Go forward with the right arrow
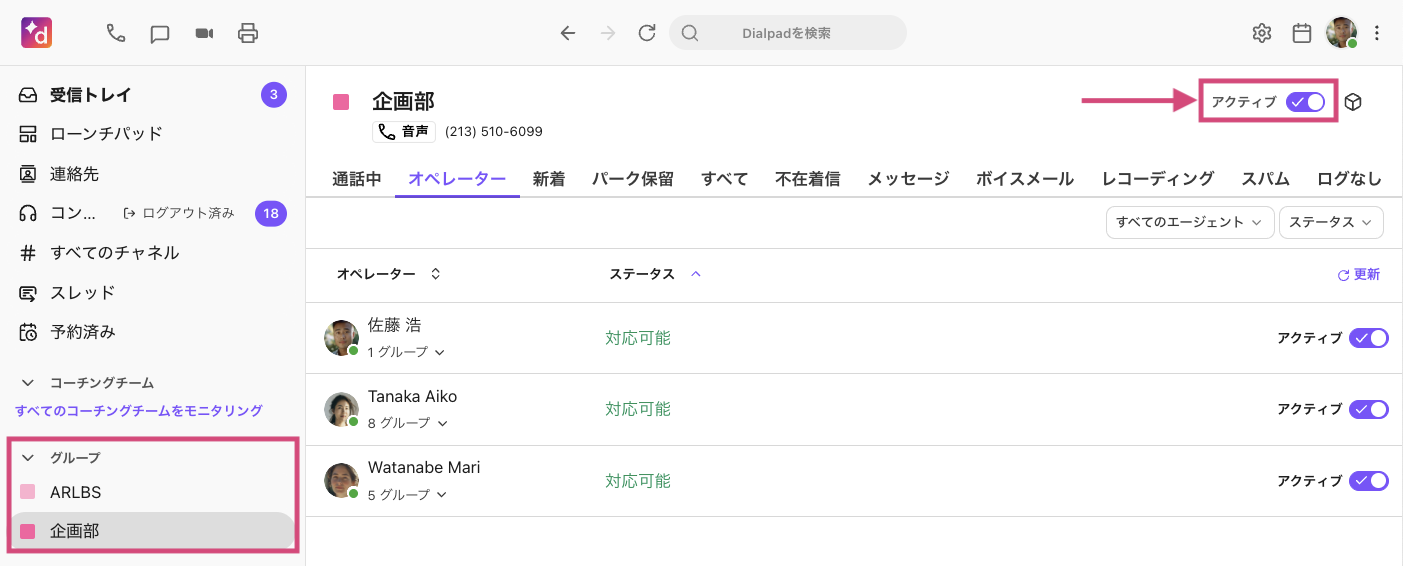 (x=608, y=33)
